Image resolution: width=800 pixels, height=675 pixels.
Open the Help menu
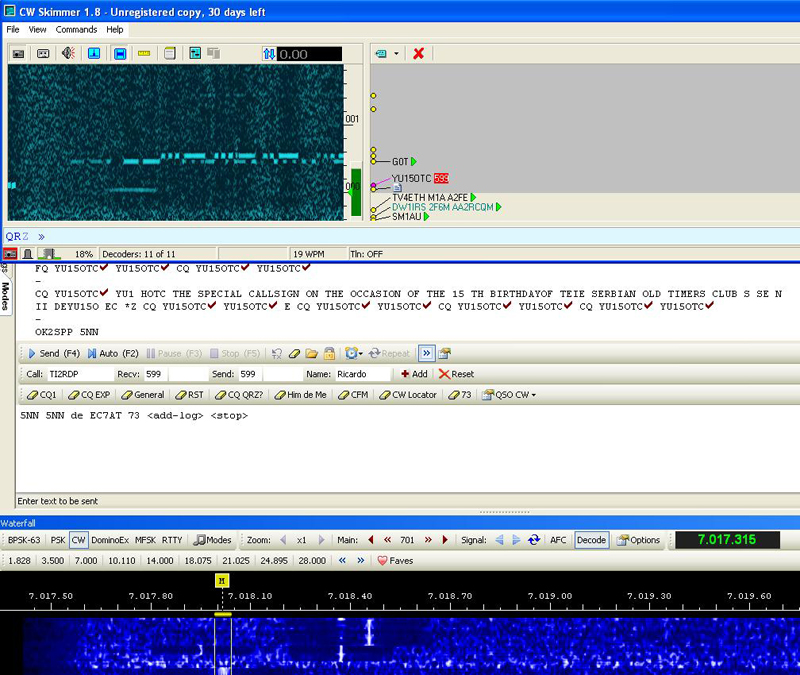[x=115, y=30]
